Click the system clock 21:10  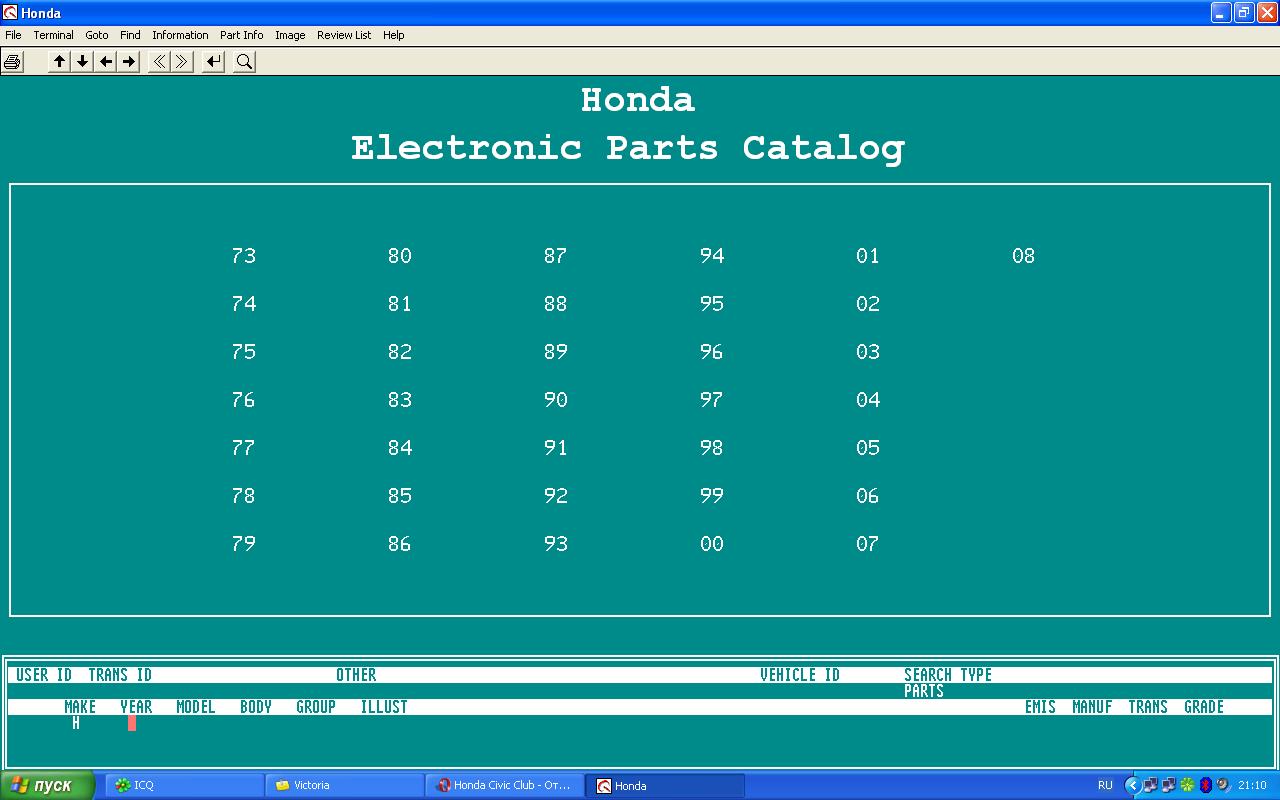point(1253,786)
